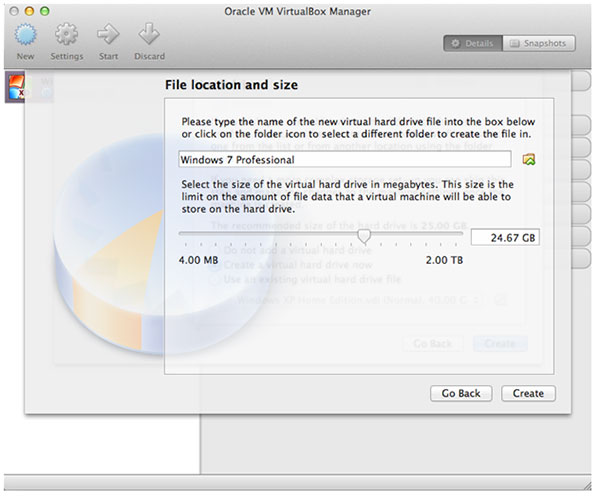Click the Discard toolbar icon
Image resolution: width=600 pixels, height=501 pixels.
pos(149,34)
